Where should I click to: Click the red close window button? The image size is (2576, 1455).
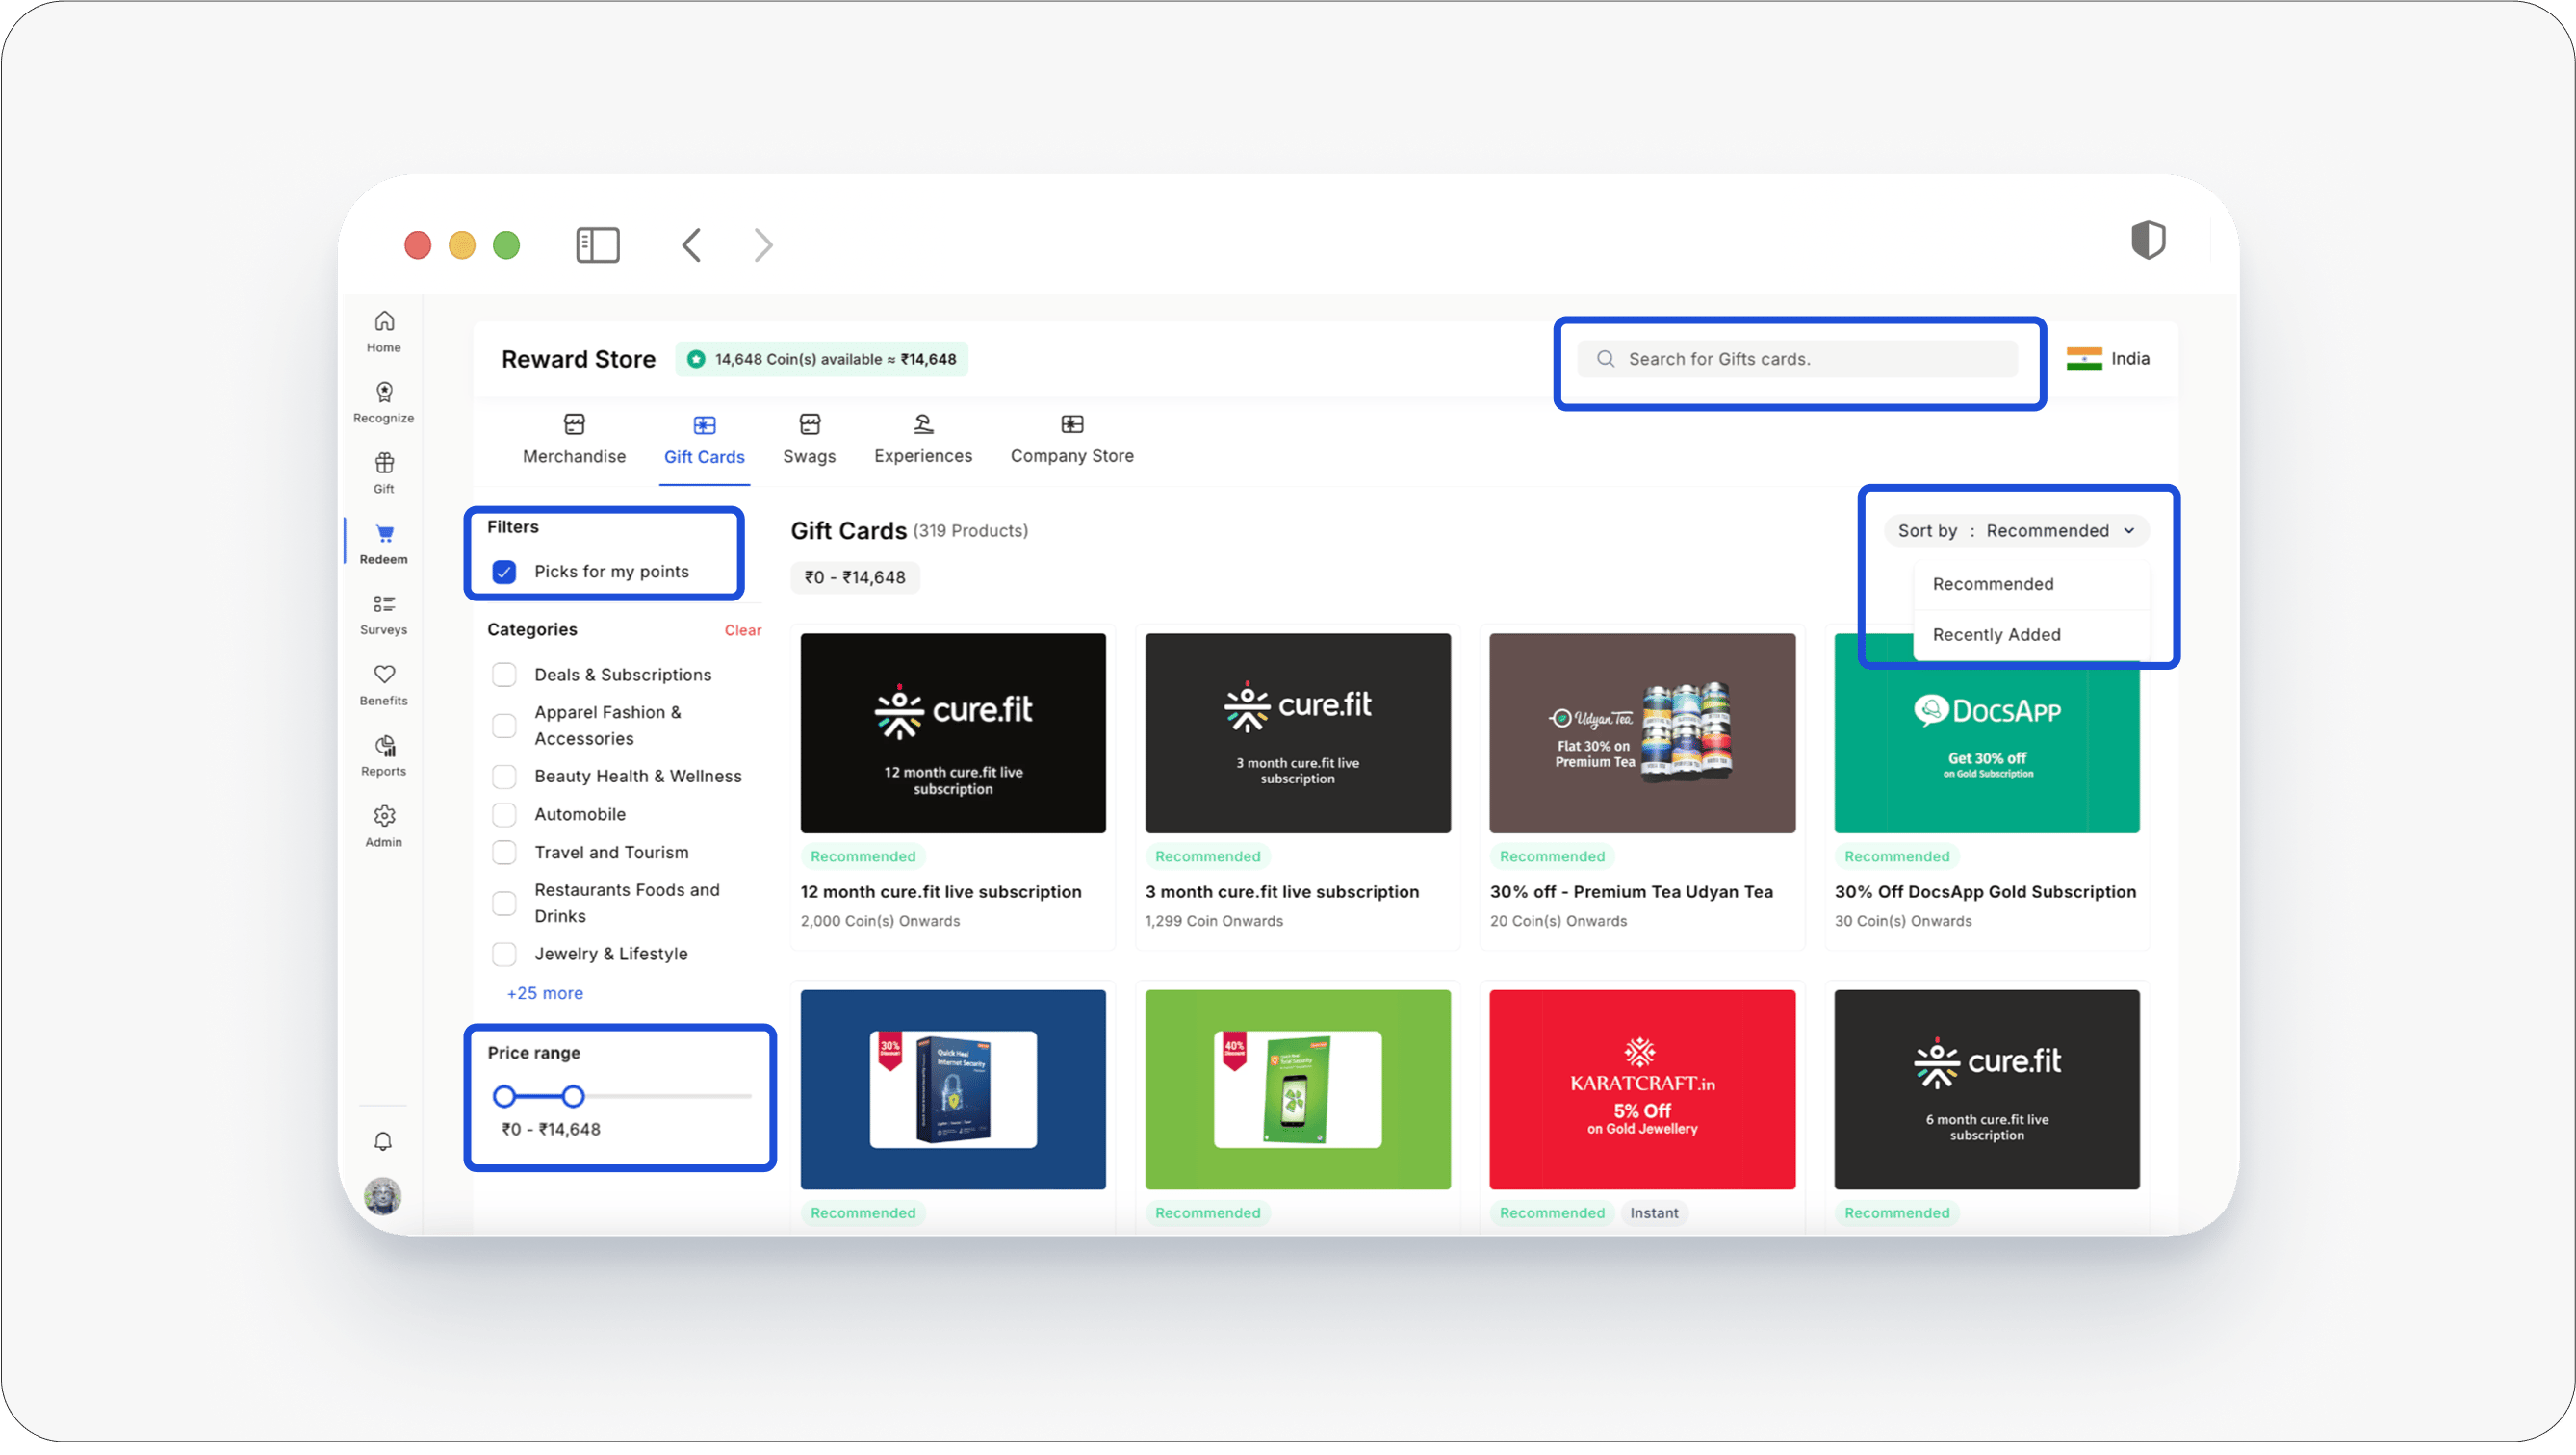click(418, 245)
